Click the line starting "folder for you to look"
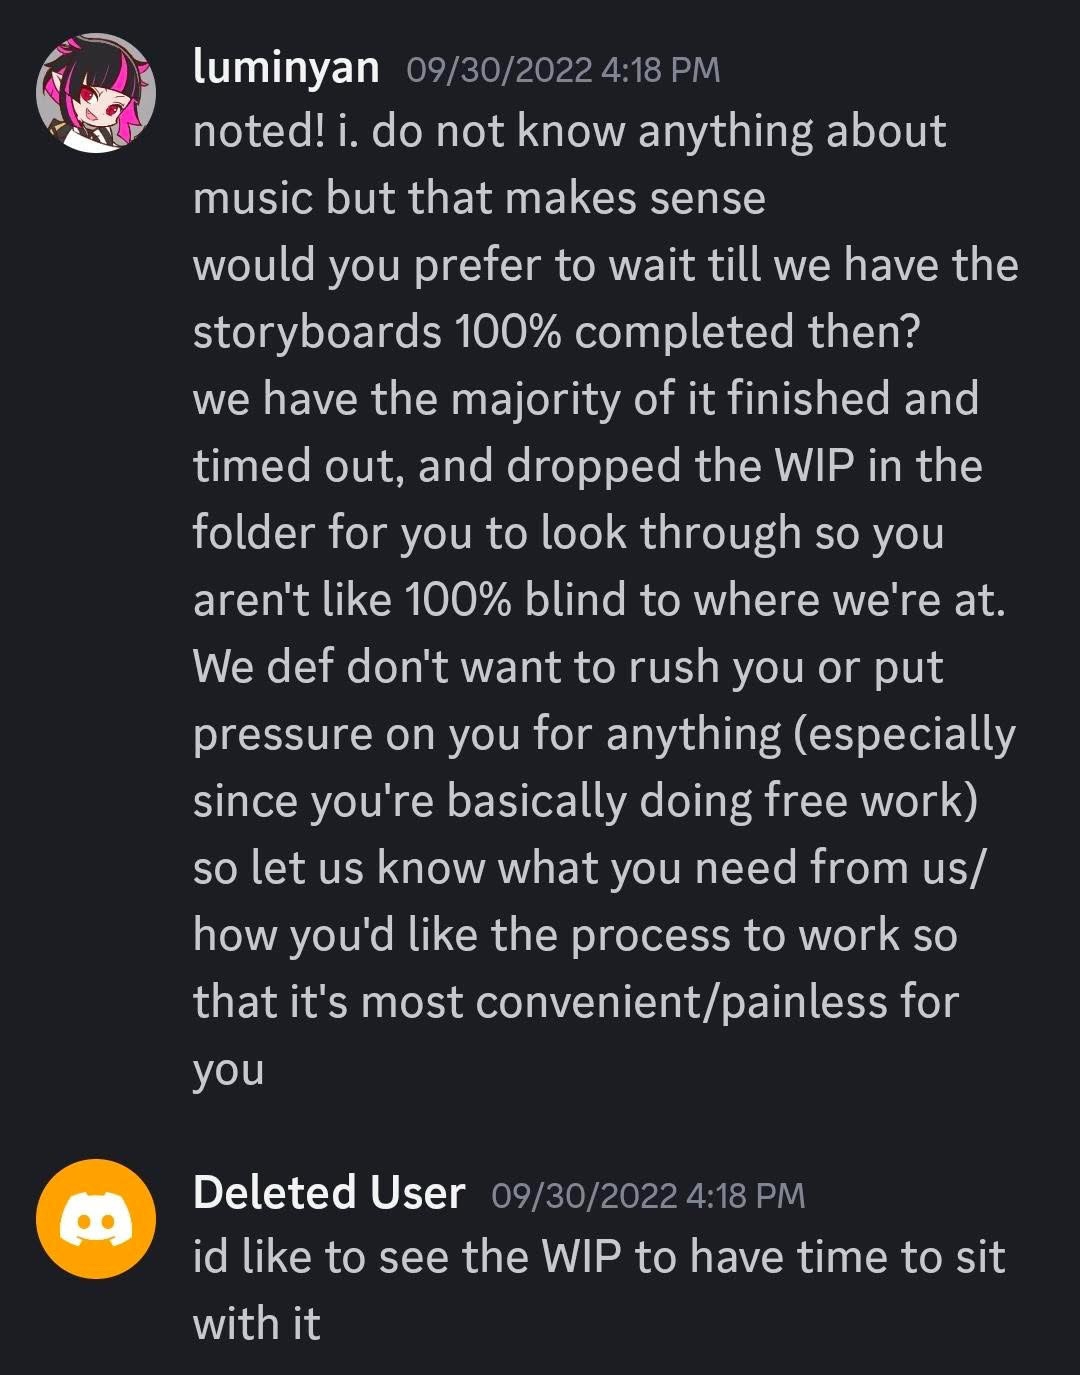1080x1375 pixels. point(567,533)
